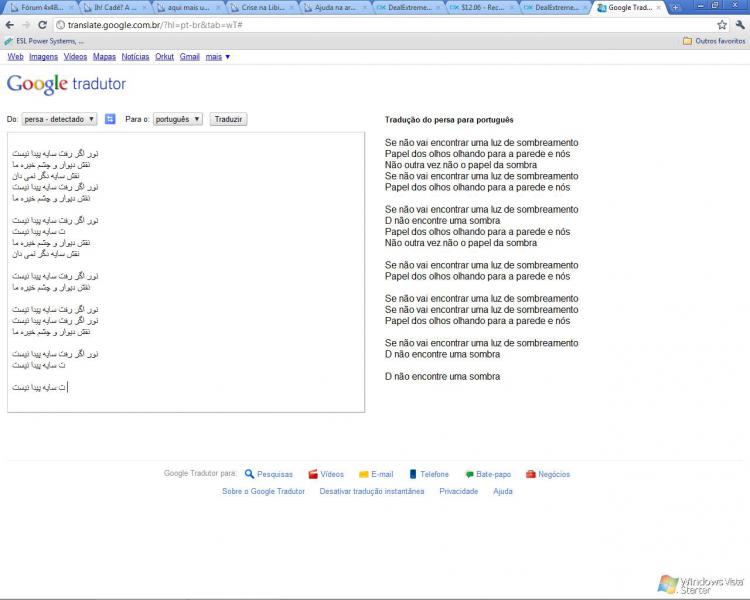Screen dimensions: 750x600
Task: Click the Pesquisas magnifier icon
Action: tap(249, 474)
